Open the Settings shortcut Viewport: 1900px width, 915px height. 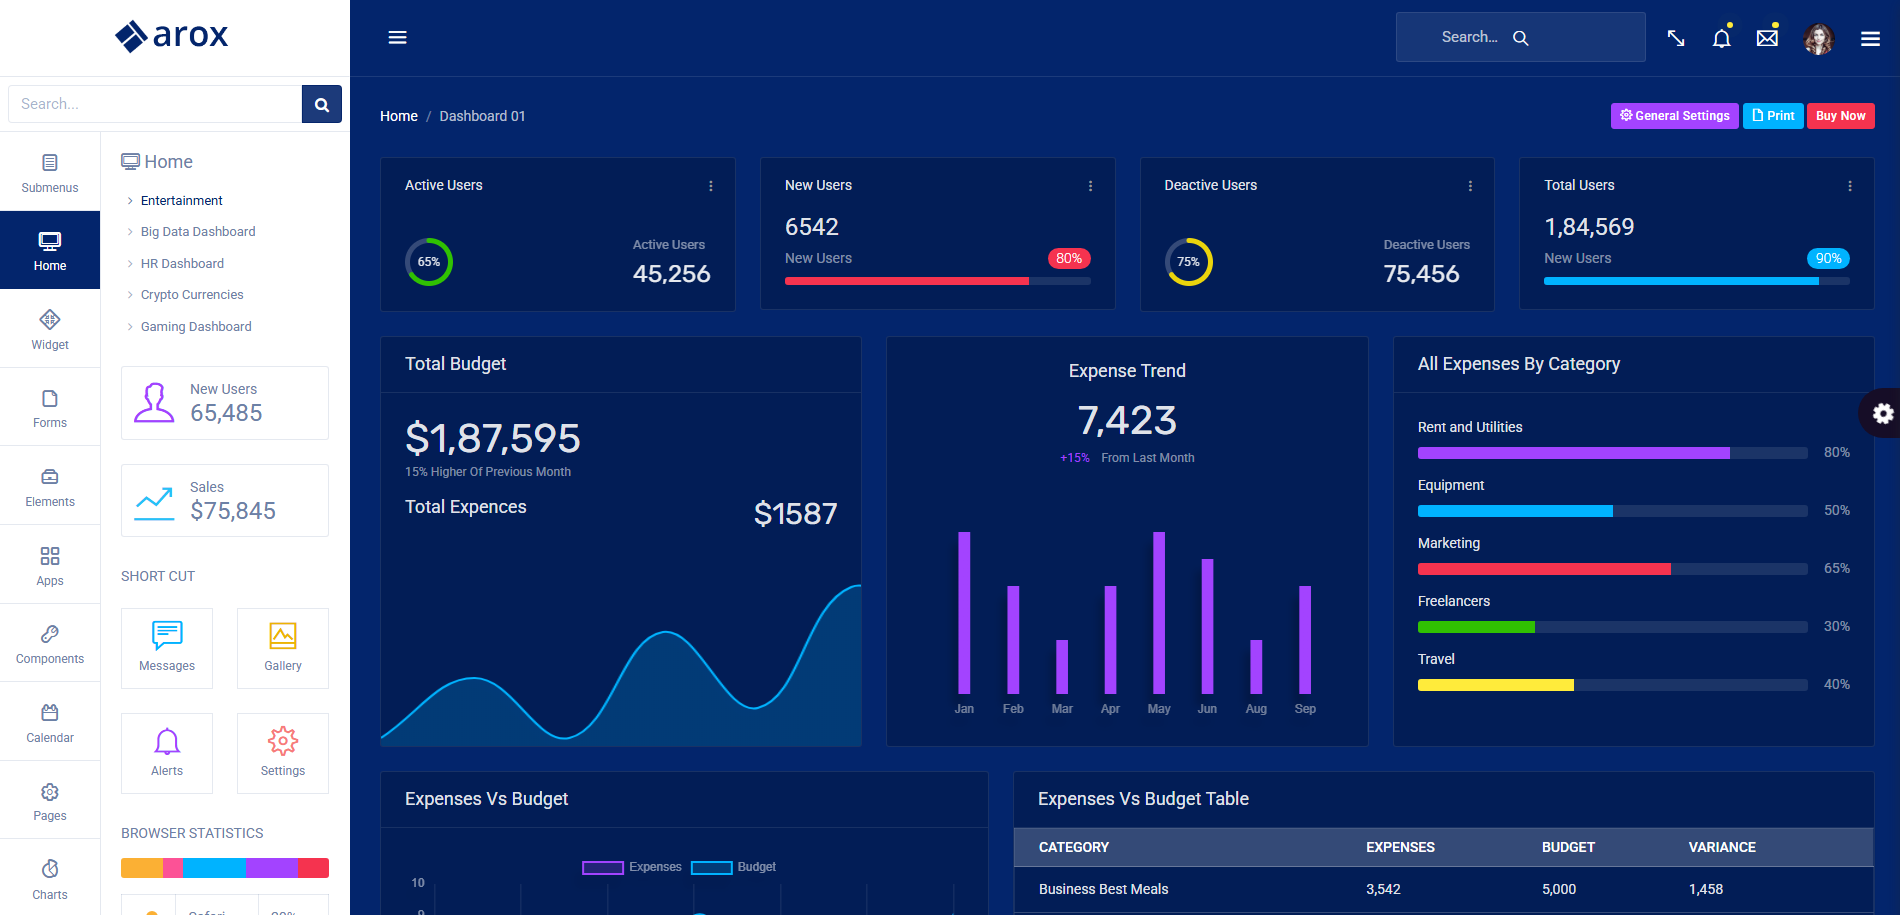click(283, 753)
